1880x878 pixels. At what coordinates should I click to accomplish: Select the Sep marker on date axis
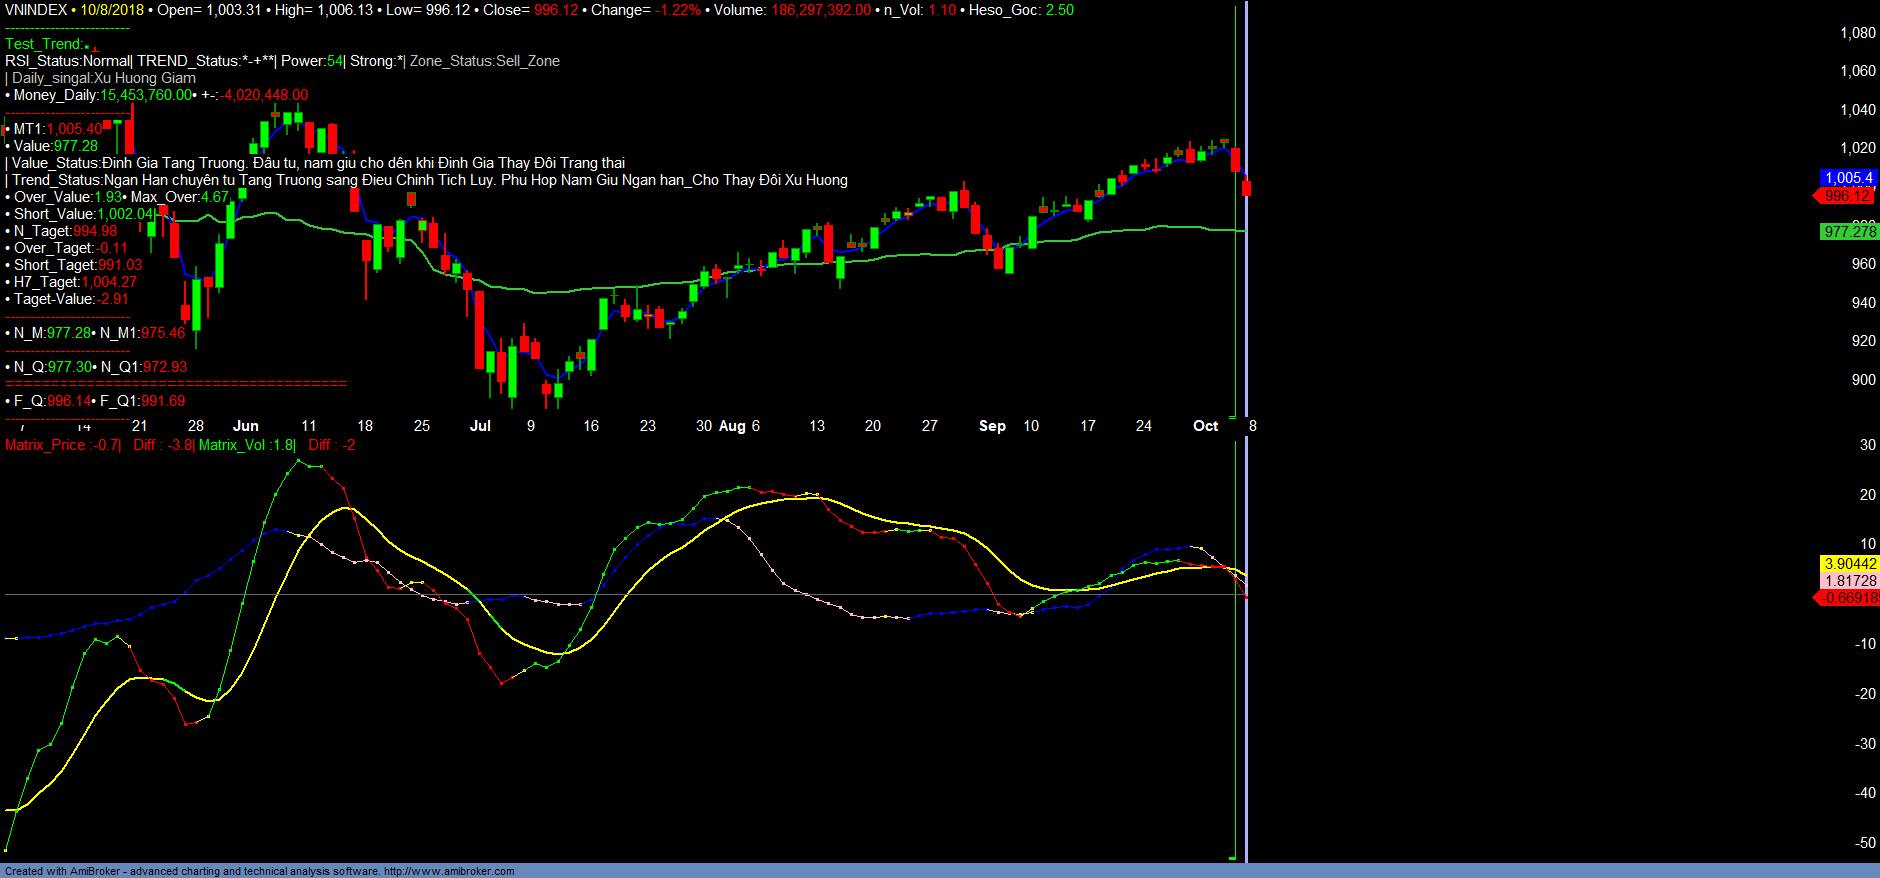coord(992,426)
